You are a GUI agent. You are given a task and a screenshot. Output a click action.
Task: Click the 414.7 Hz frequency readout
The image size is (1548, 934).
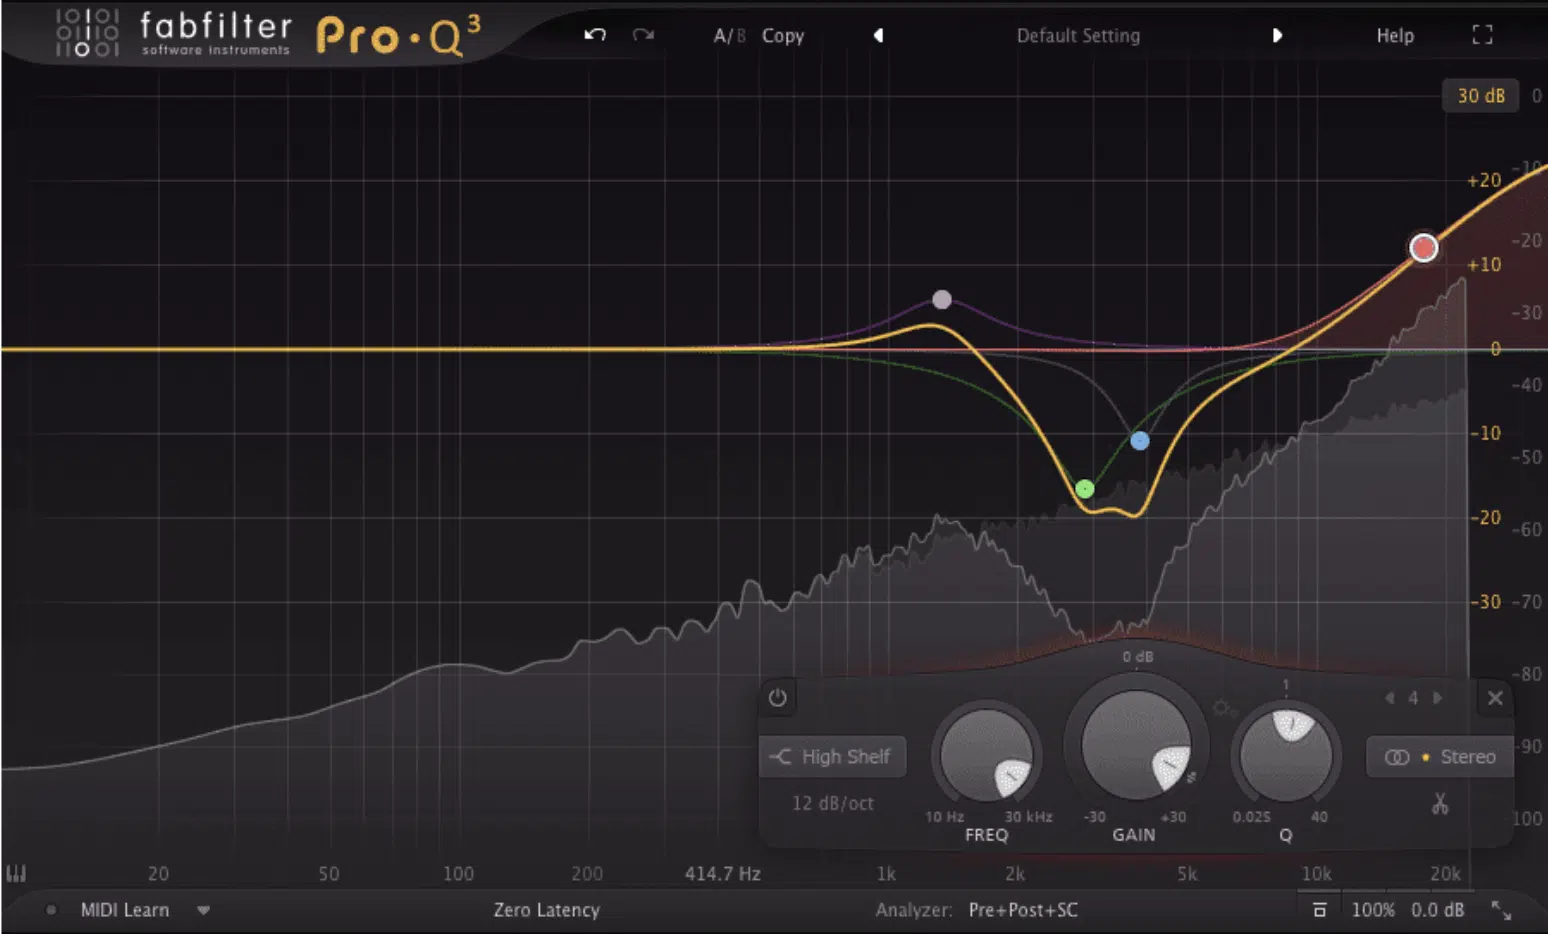(x=722, y=874)
